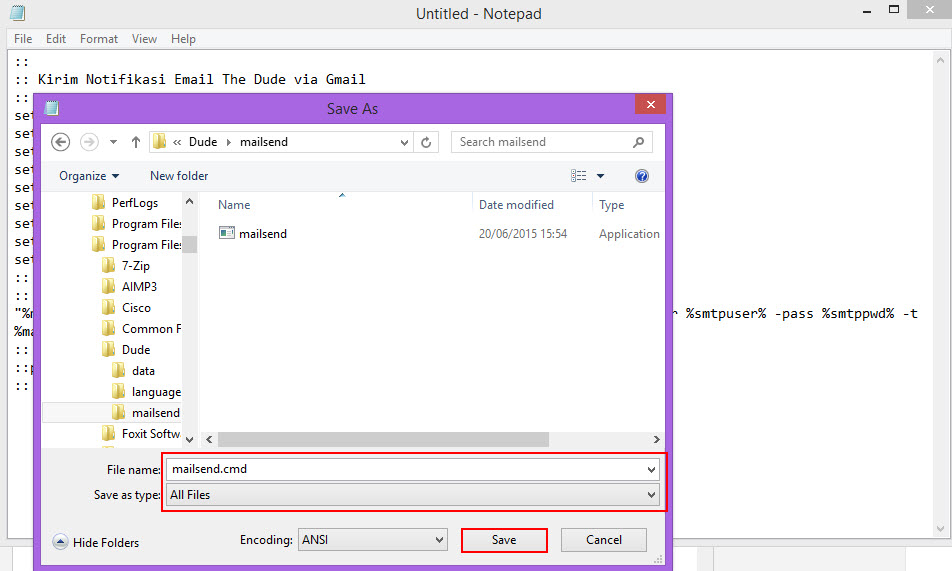The image size is (952, 571).
Task: Go up one folder level
Action: (136, 142)
